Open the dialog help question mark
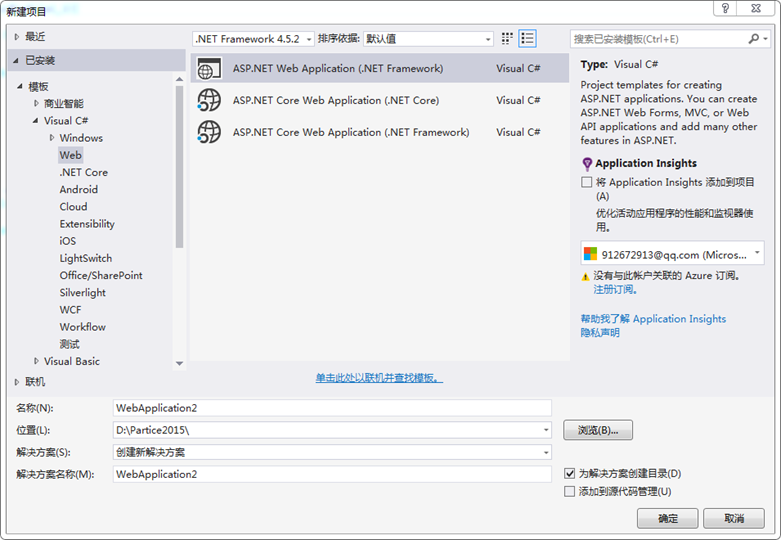 click(x=725, y=8)
